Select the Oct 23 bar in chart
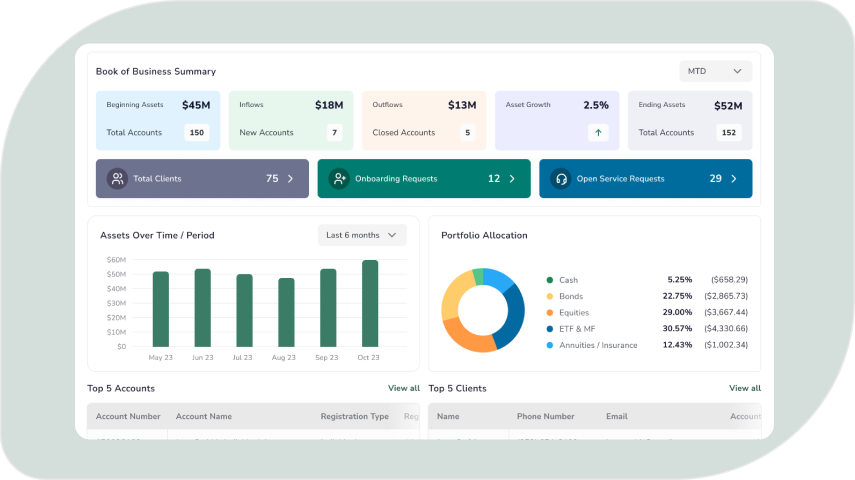 (x=370, y=304)
